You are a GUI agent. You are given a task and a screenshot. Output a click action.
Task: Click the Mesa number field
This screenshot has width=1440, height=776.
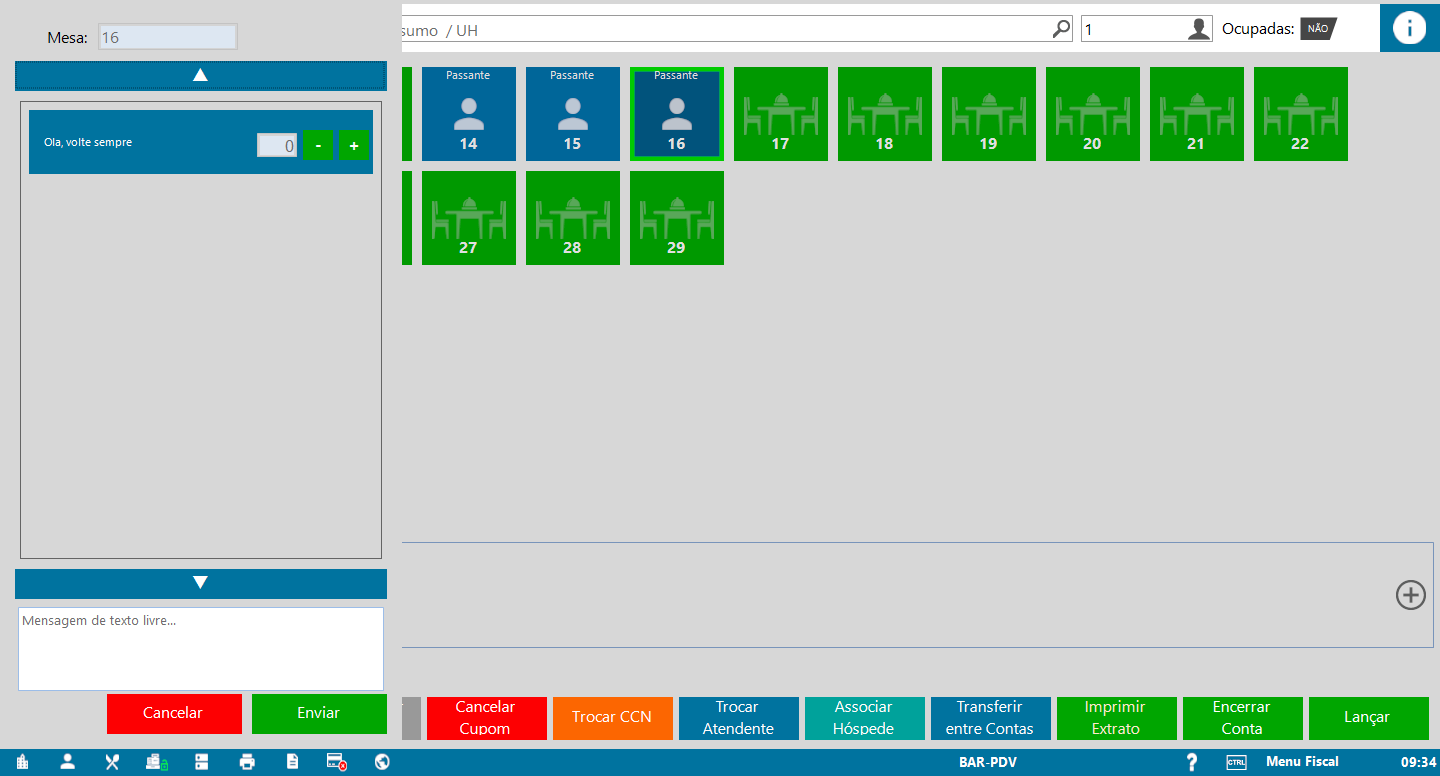coord(168,37)
